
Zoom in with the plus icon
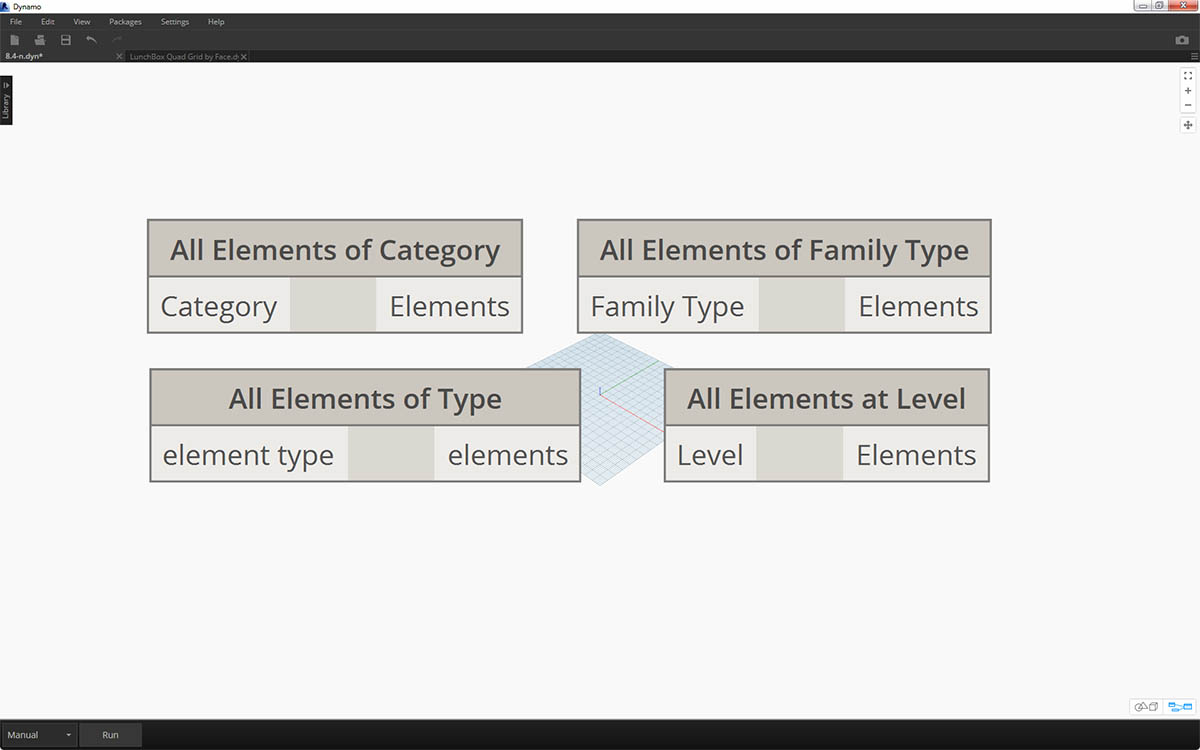[1188, 90]
